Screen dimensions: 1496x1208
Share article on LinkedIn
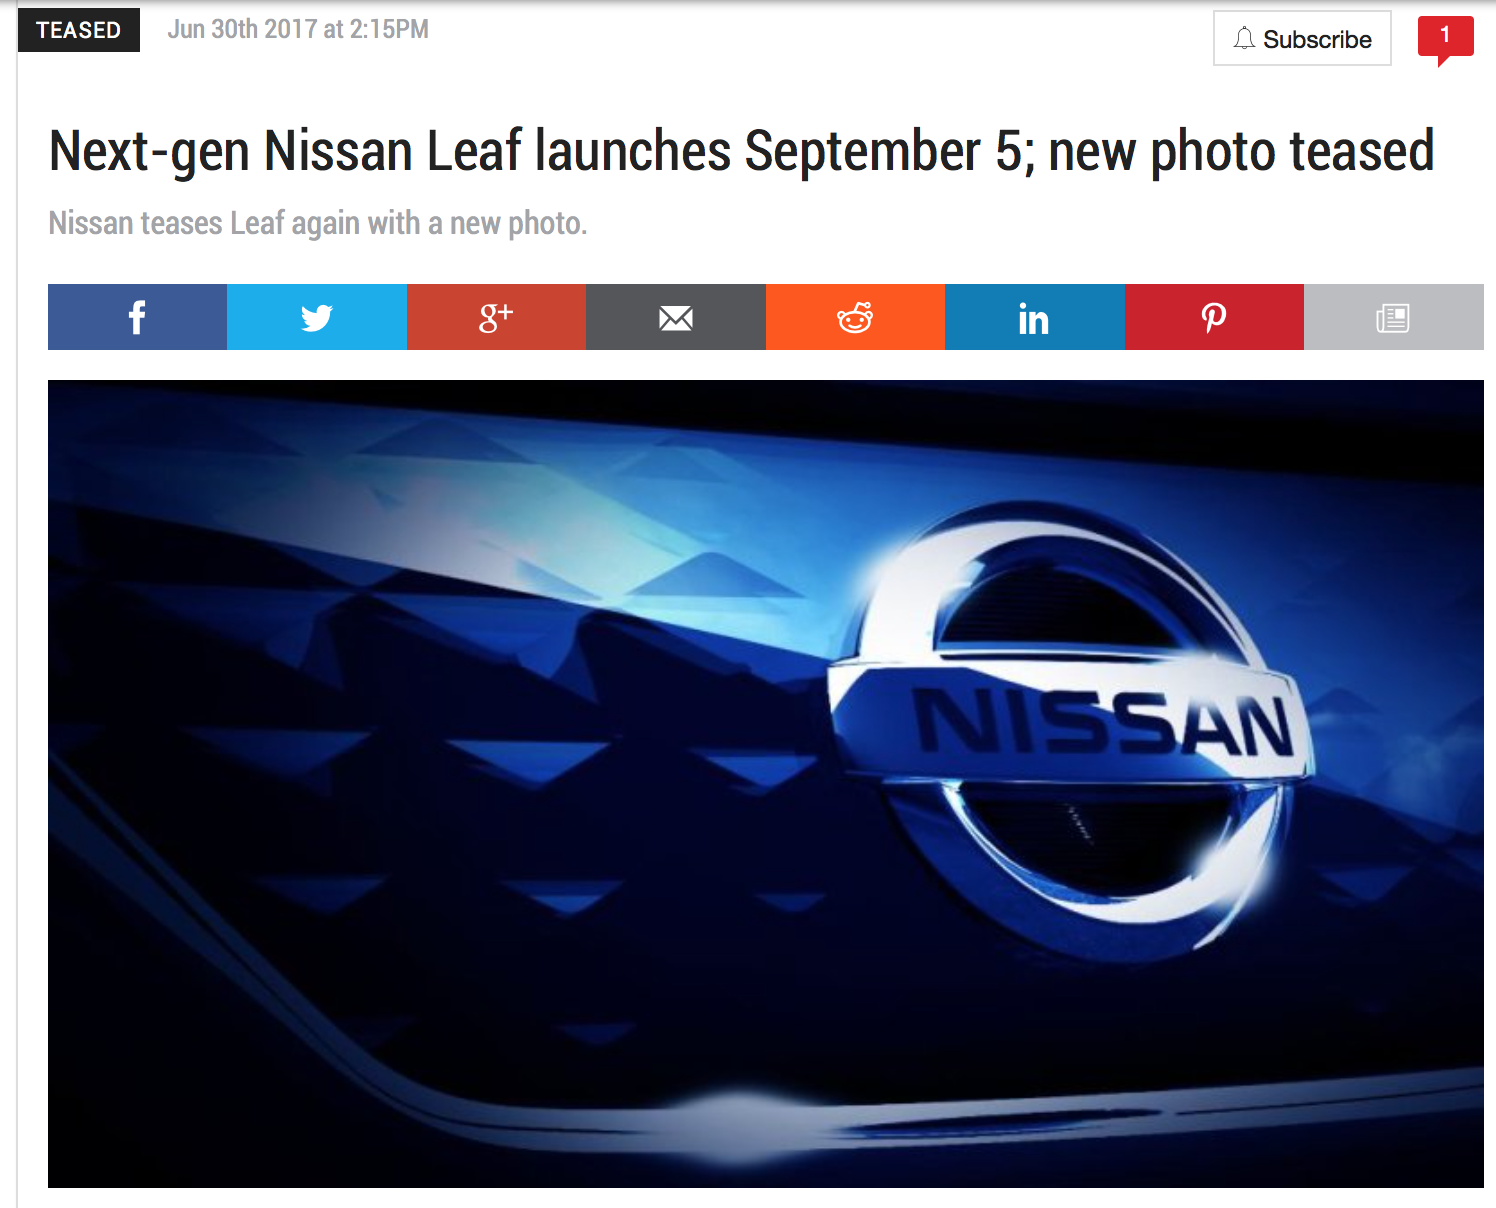1035,317
